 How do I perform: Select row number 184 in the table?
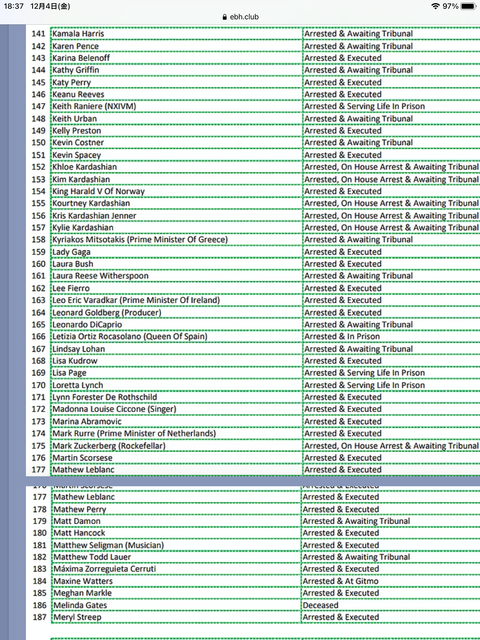click(x=40, y=581)
